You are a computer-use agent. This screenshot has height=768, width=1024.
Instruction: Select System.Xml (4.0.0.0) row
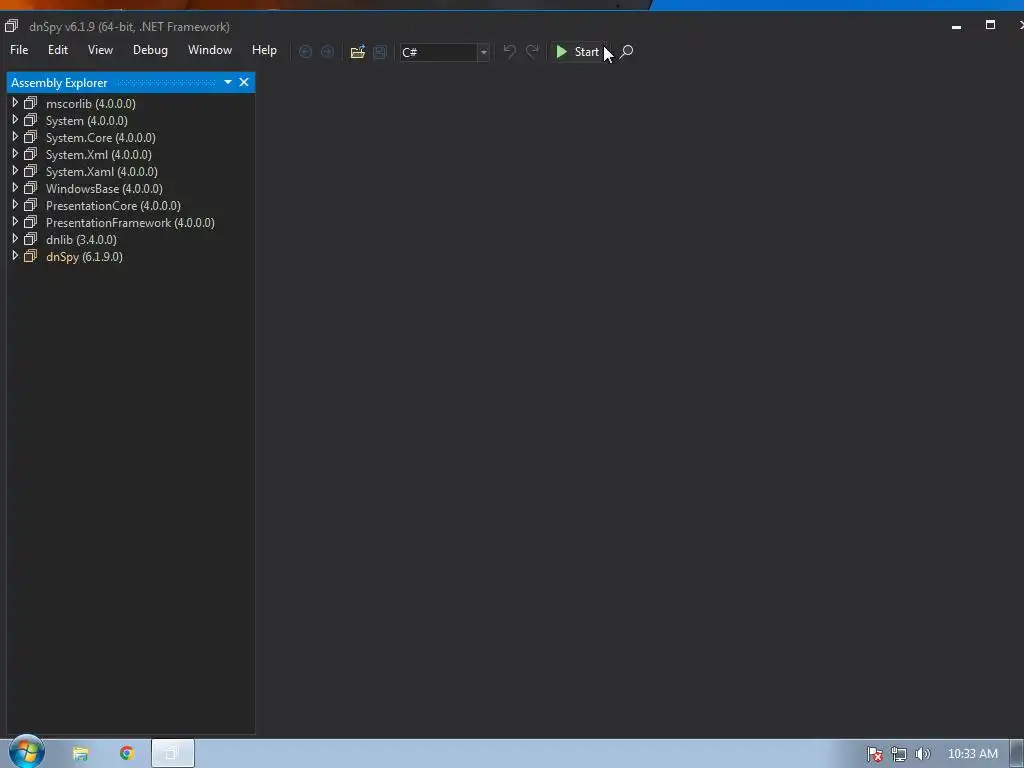[x=99, y=155]
